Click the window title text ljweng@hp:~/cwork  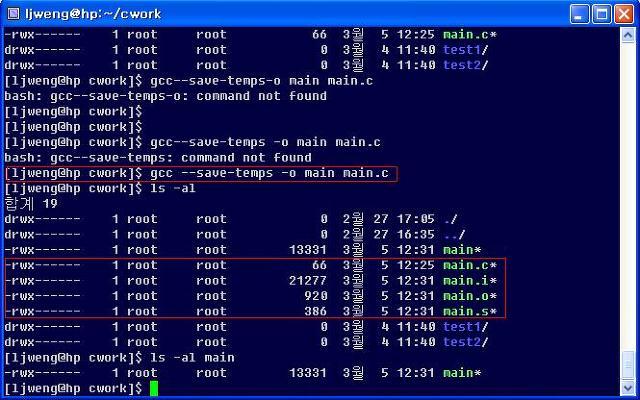(x=93, y=14)
